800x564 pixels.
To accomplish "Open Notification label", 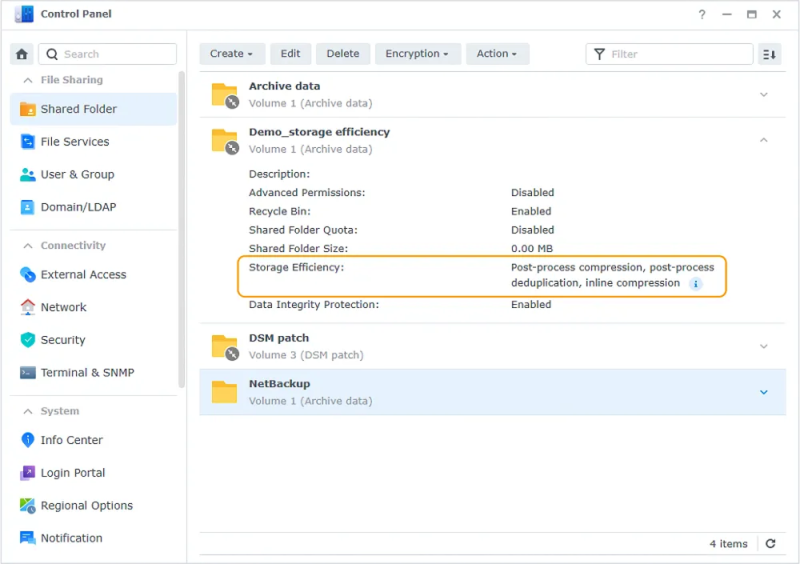I will tap(71, 538).
